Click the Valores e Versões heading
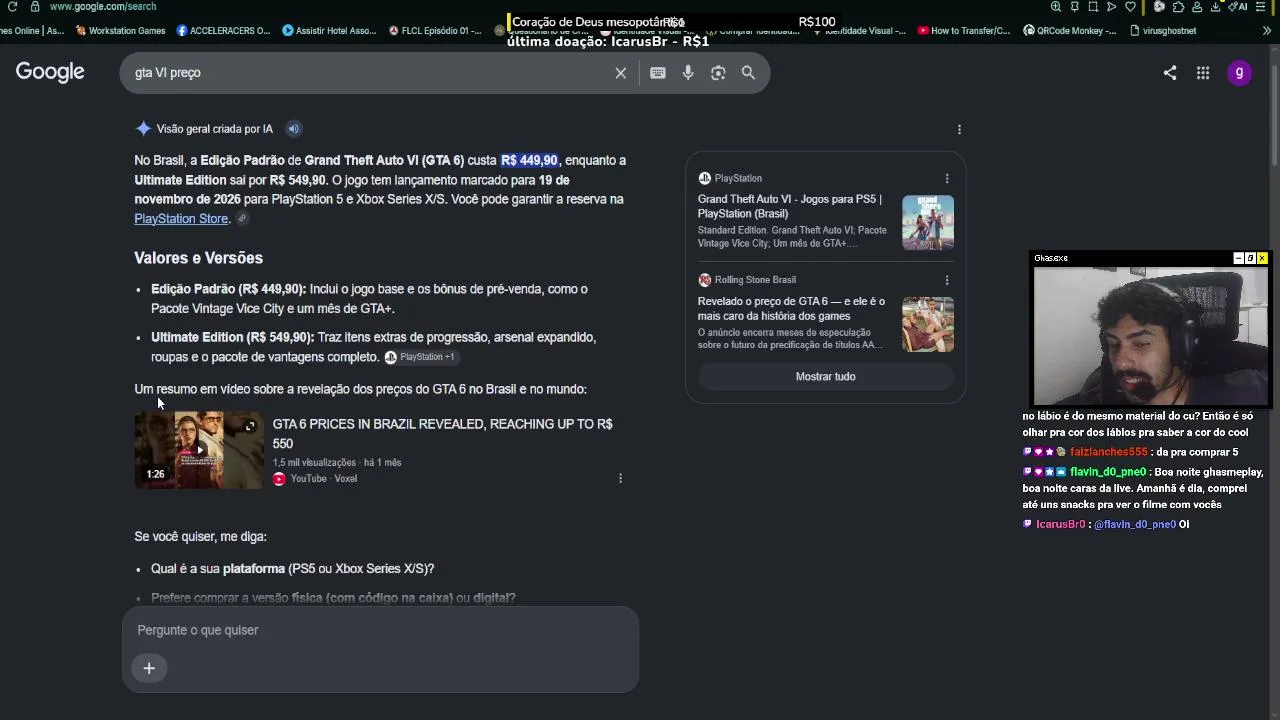 199,258
